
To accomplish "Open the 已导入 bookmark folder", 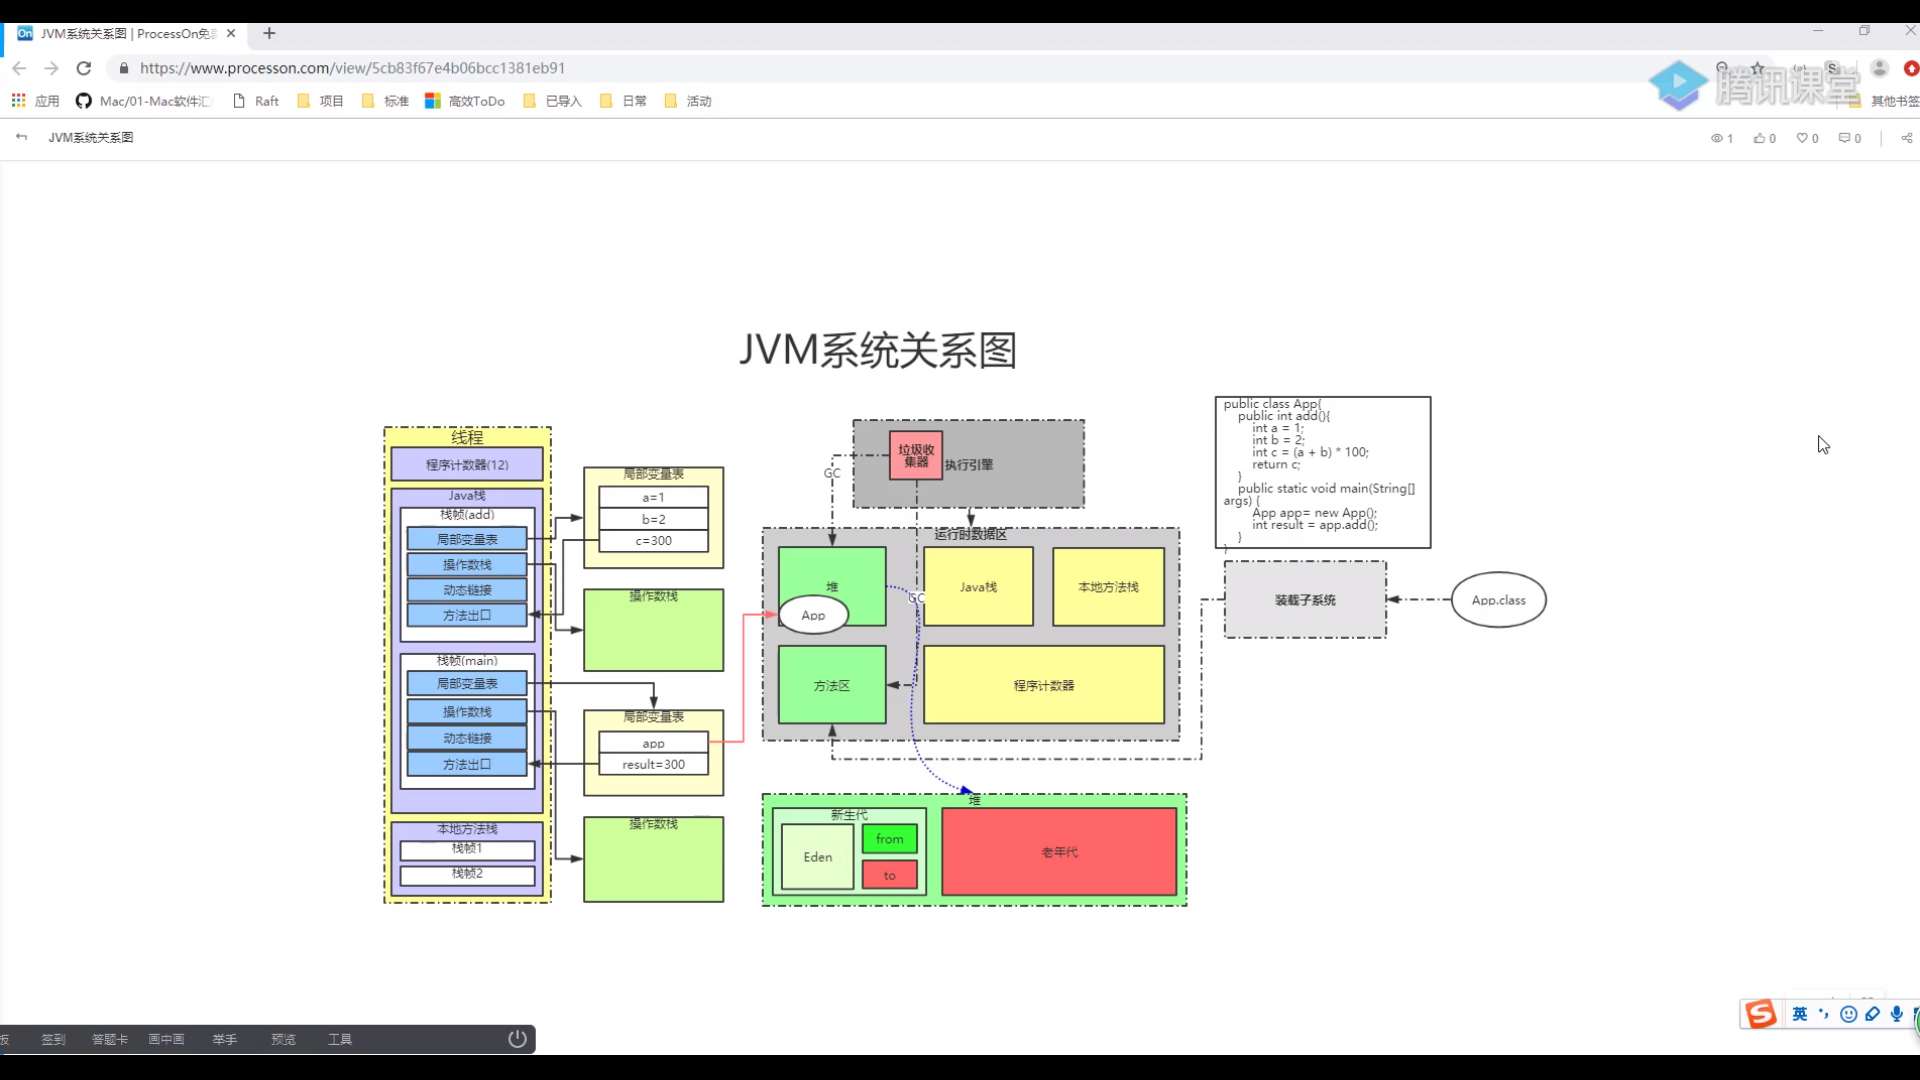I will click(552, 101).
